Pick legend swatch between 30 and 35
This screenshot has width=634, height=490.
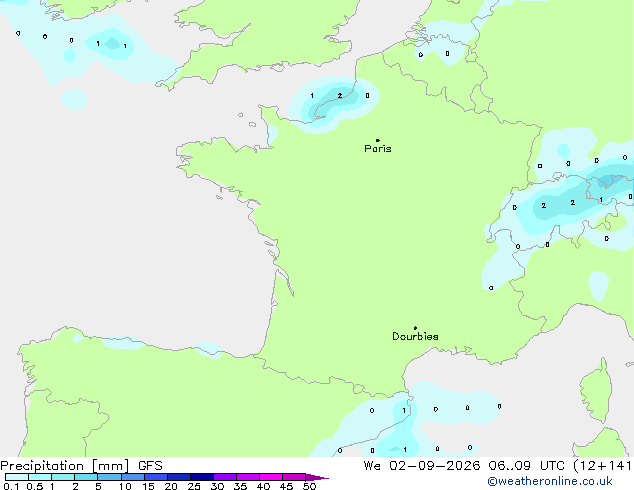[225, 477]
